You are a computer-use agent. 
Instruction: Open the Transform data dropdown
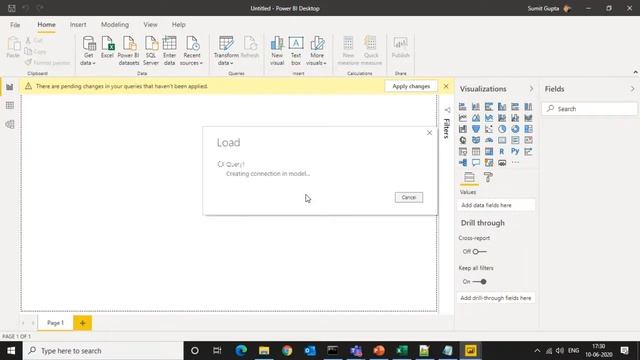(x=226, y=51)
